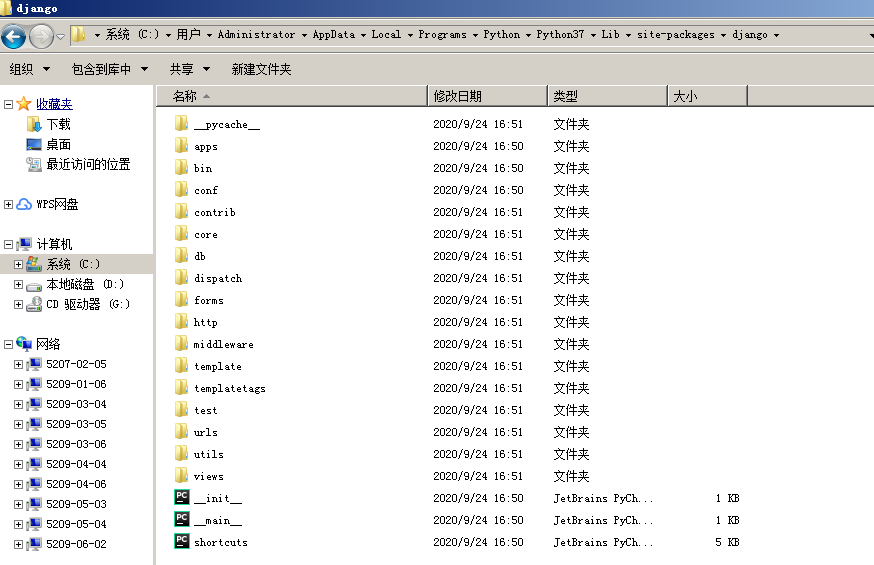Click the urls folder icon

coord(181,432)
